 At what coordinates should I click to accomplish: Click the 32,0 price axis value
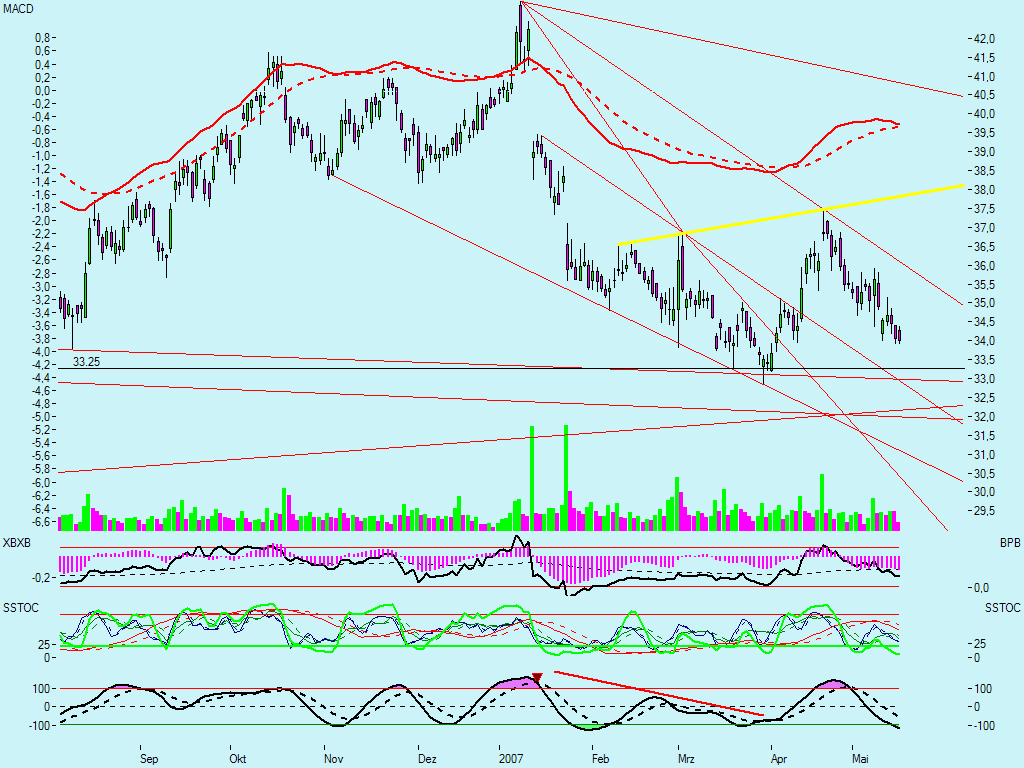pos(984,416)
